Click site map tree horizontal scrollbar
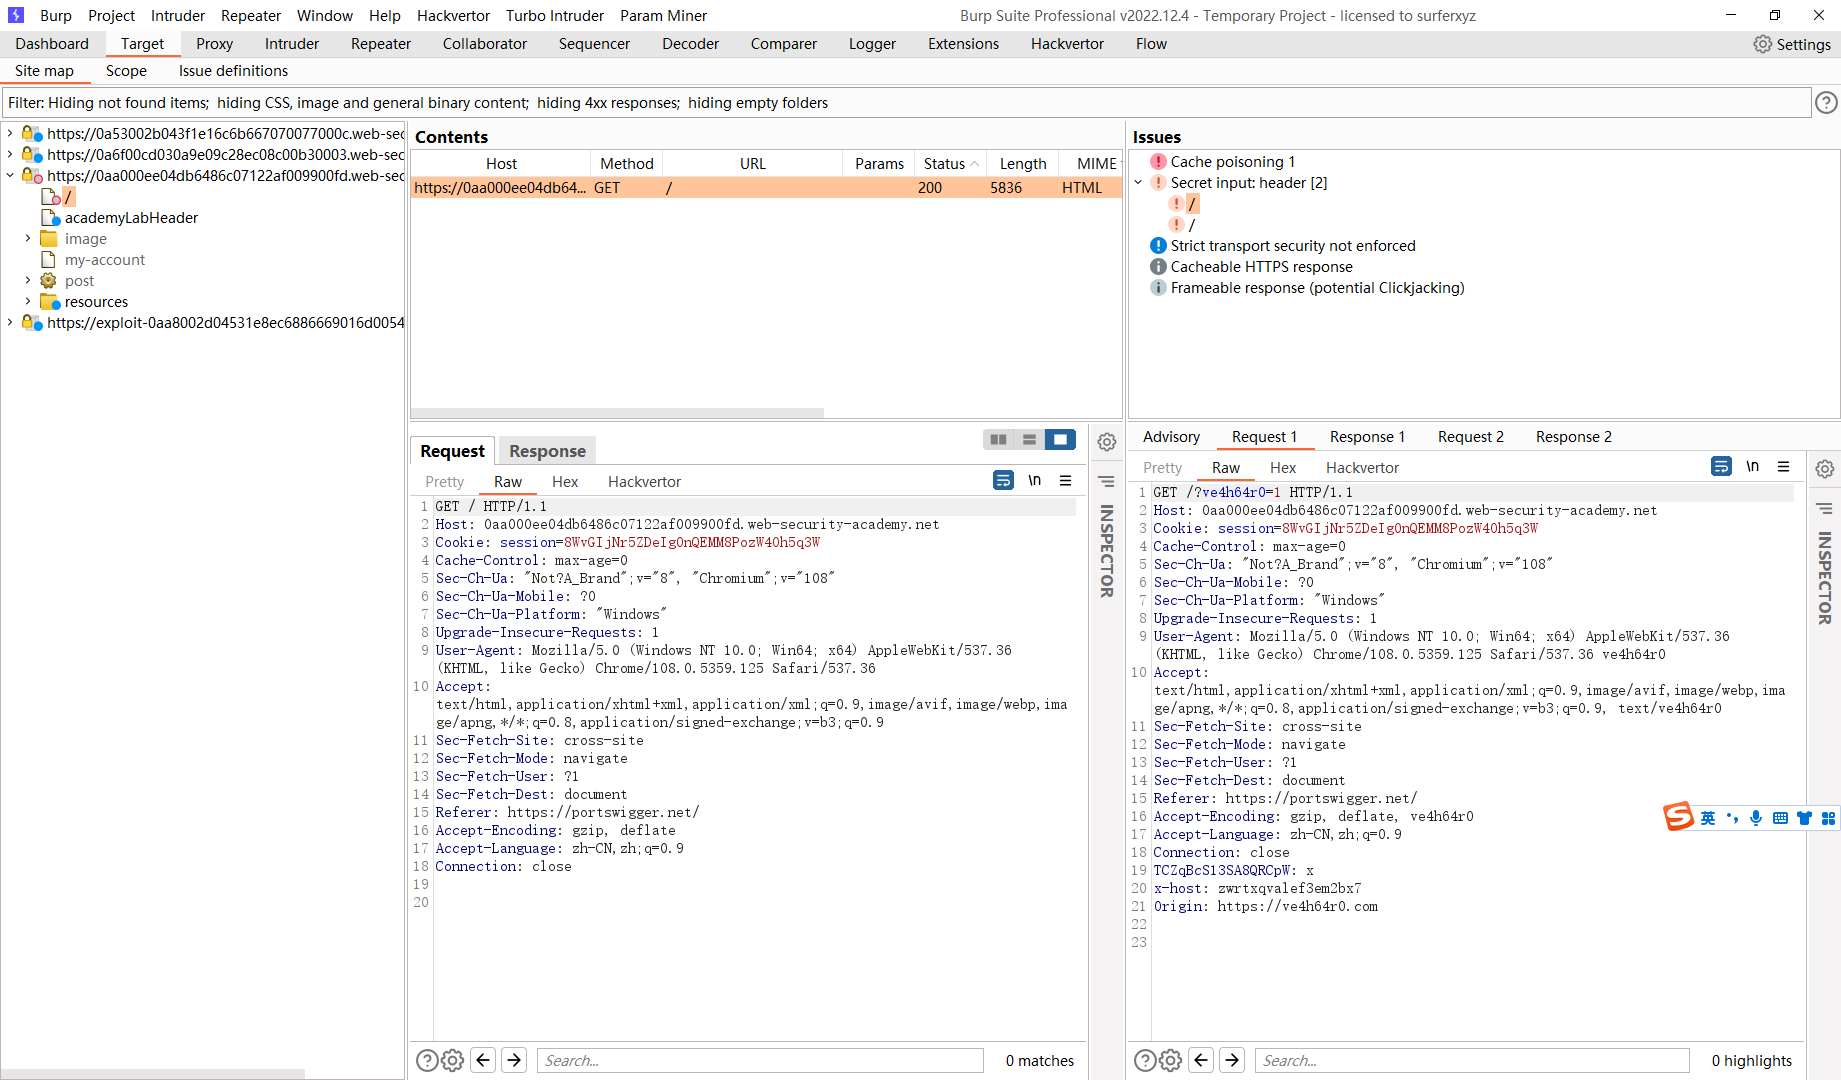Image resolution: width=1841 pixels, height=1080 pixels. point(153,1074)
